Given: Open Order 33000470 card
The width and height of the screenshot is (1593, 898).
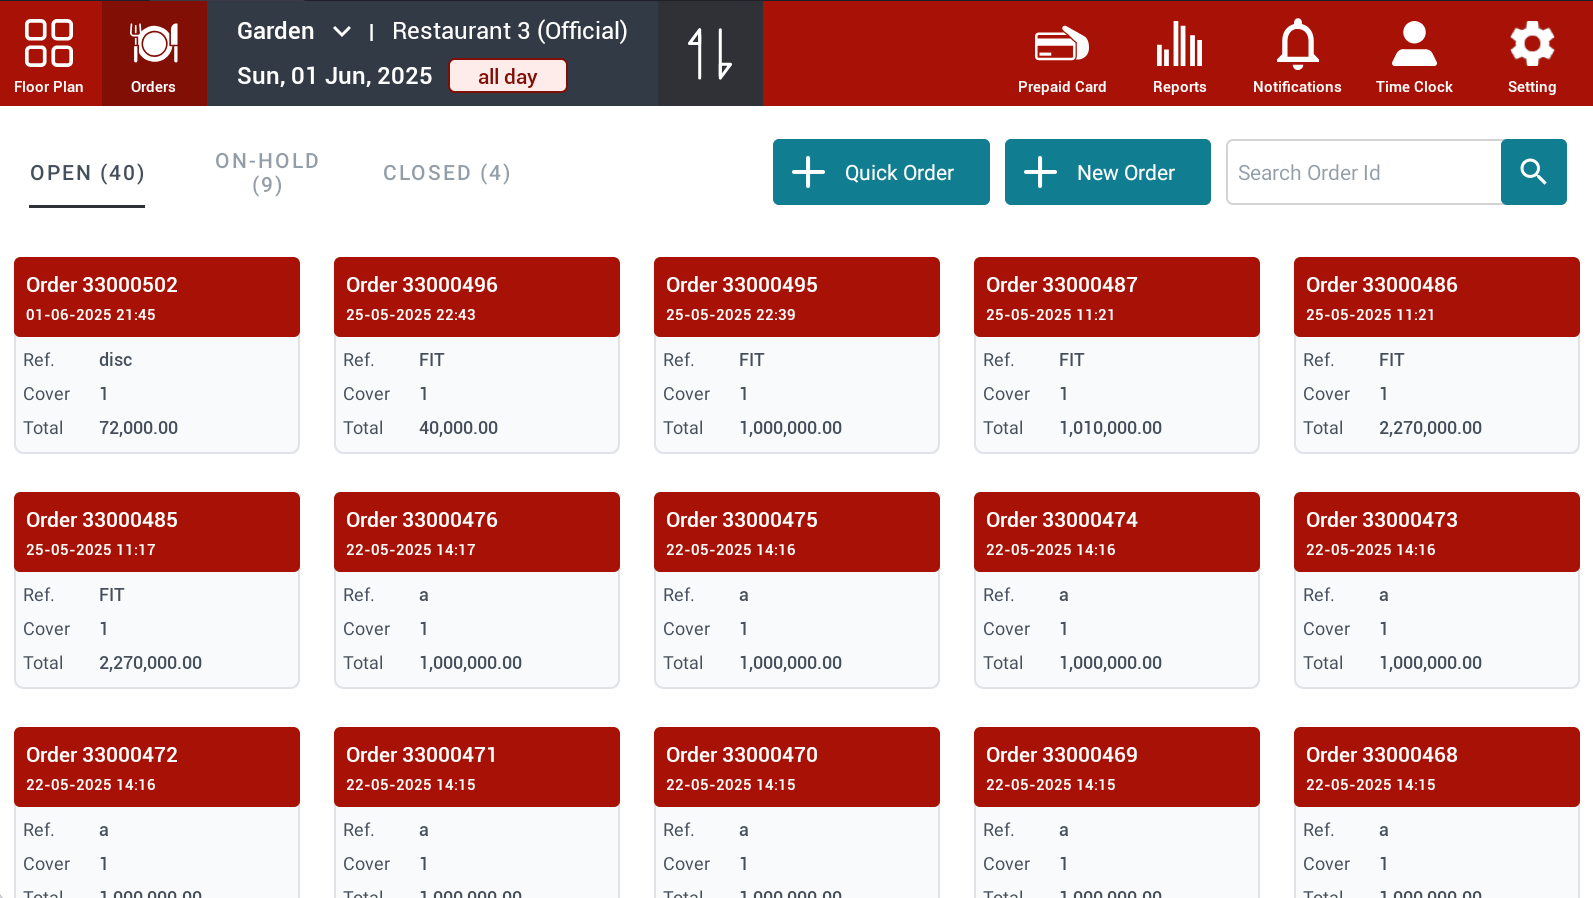Looking at the screenshot, I should tap(797, 812).
